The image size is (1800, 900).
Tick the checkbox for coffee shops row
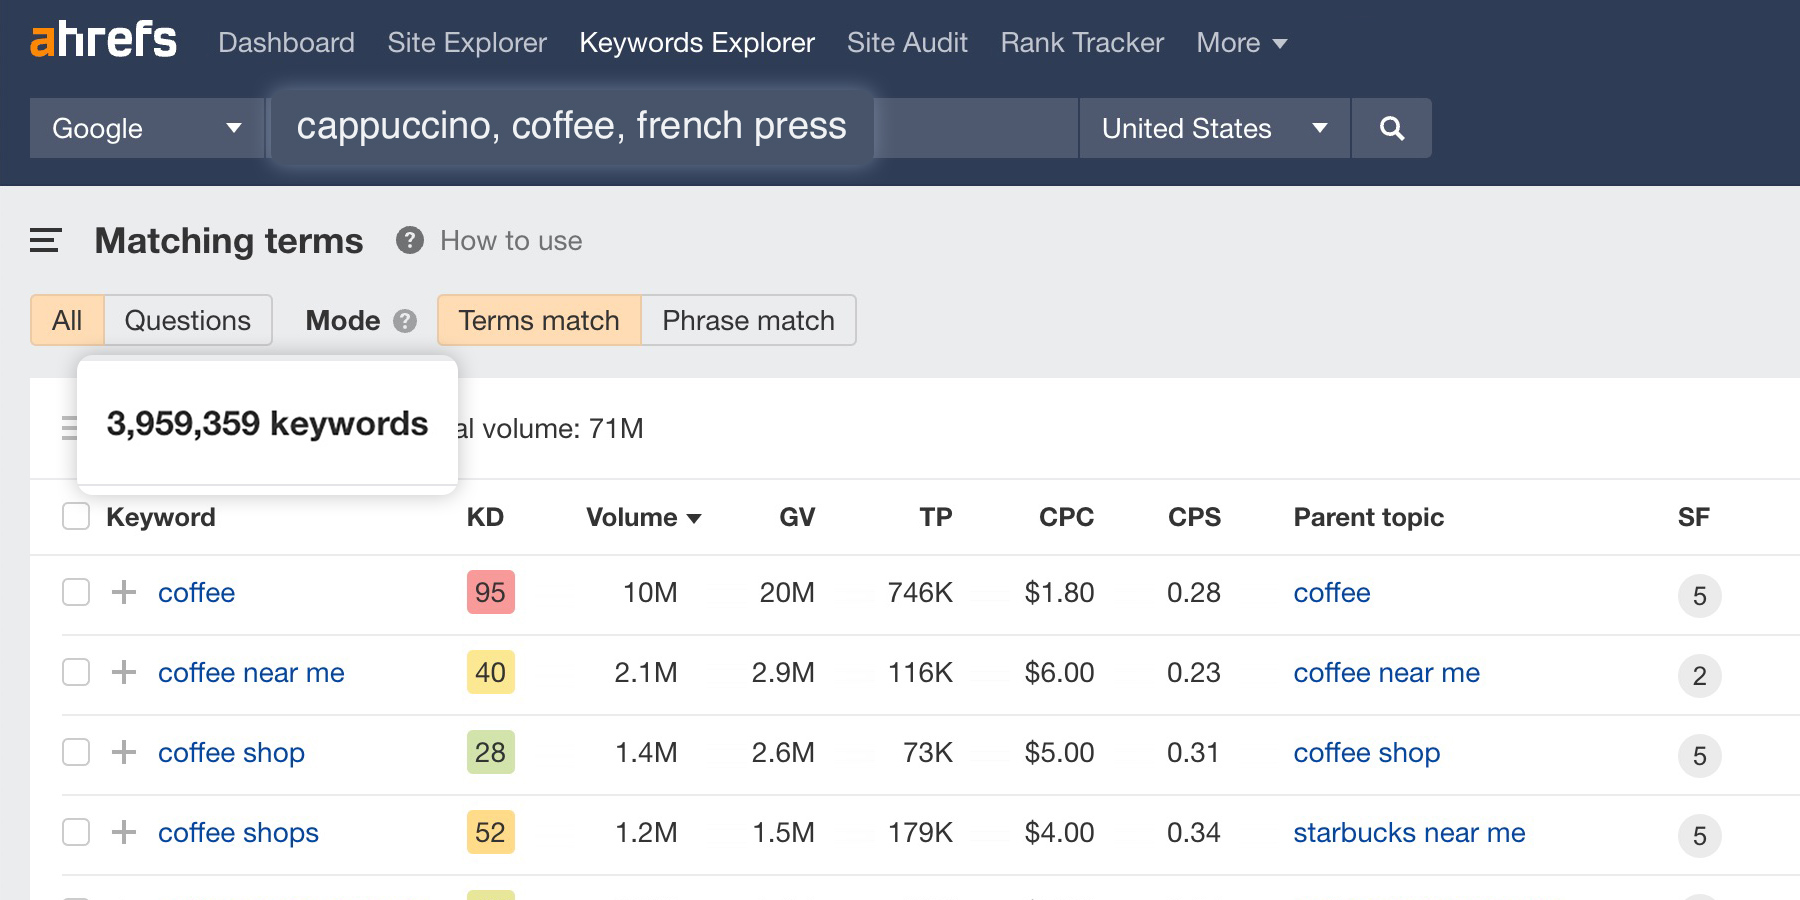click(76, 832)
